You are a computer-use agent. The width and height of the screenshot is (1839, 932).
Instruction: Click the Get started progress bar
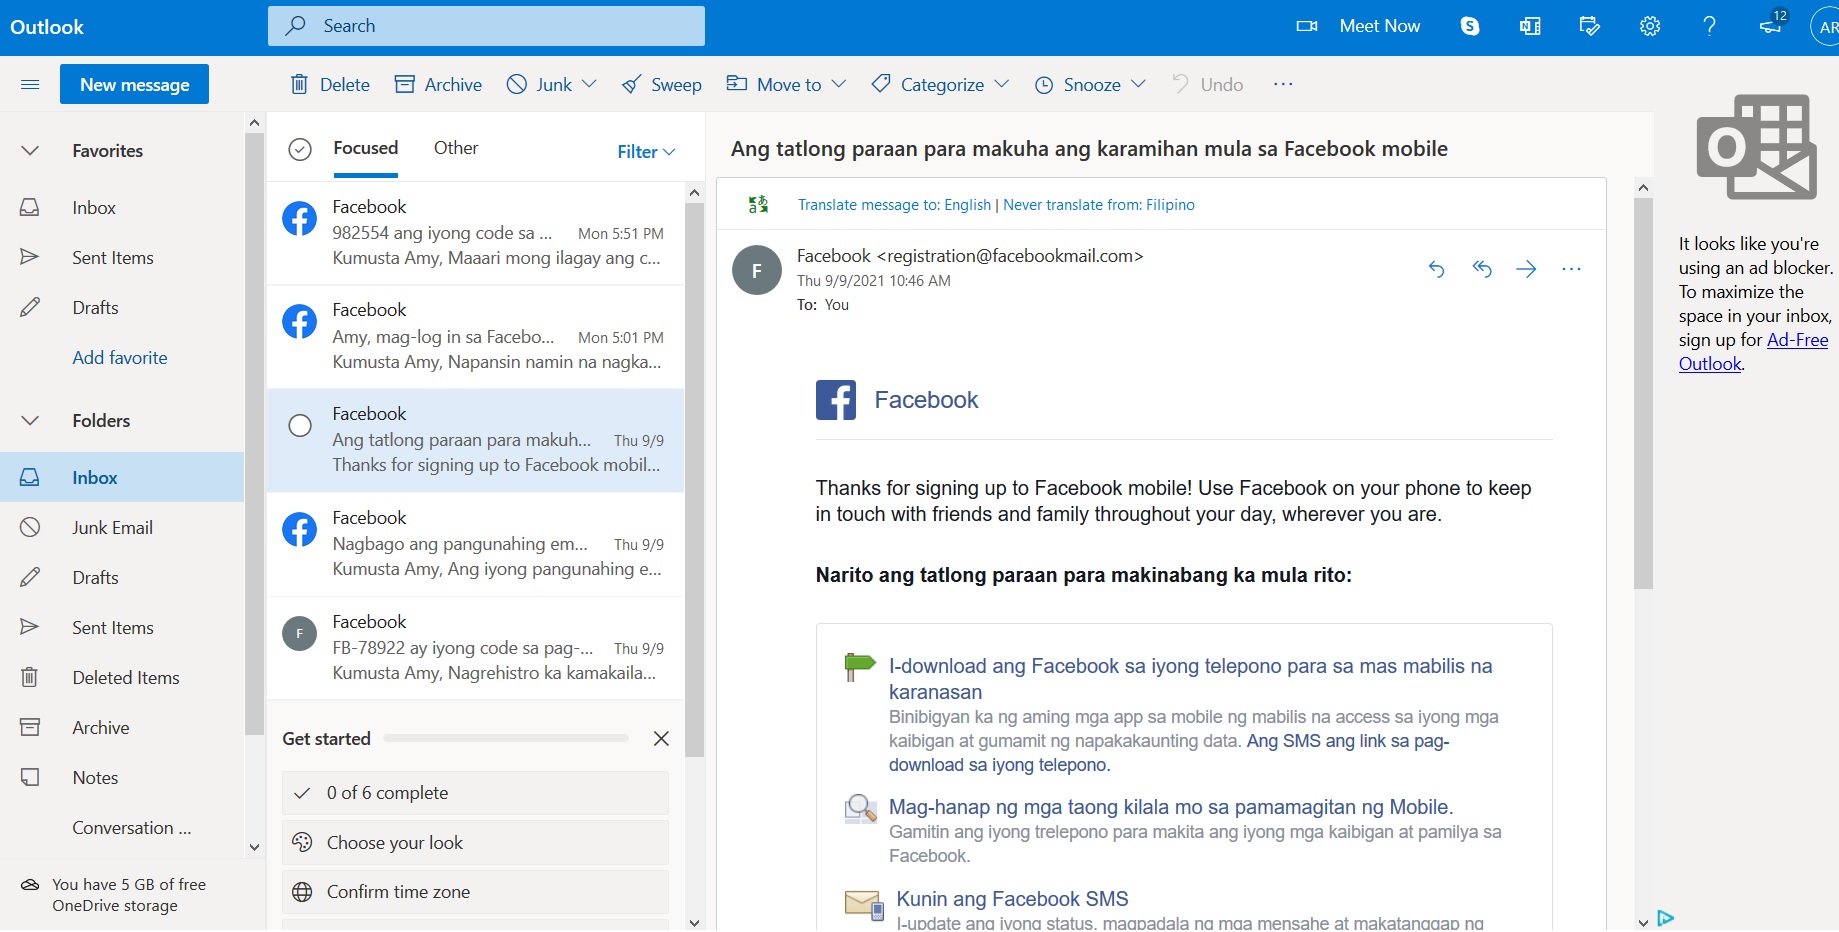[x=506, y=739]
